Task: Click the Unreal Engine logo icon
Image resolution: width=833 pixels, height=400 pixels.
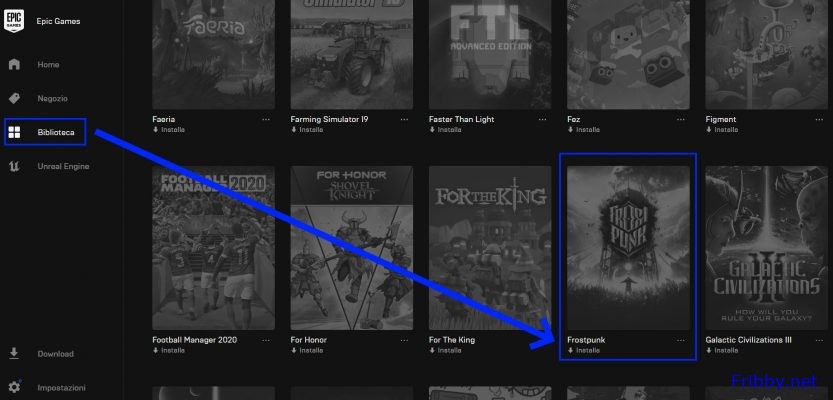Action: [x=14, y=166]
